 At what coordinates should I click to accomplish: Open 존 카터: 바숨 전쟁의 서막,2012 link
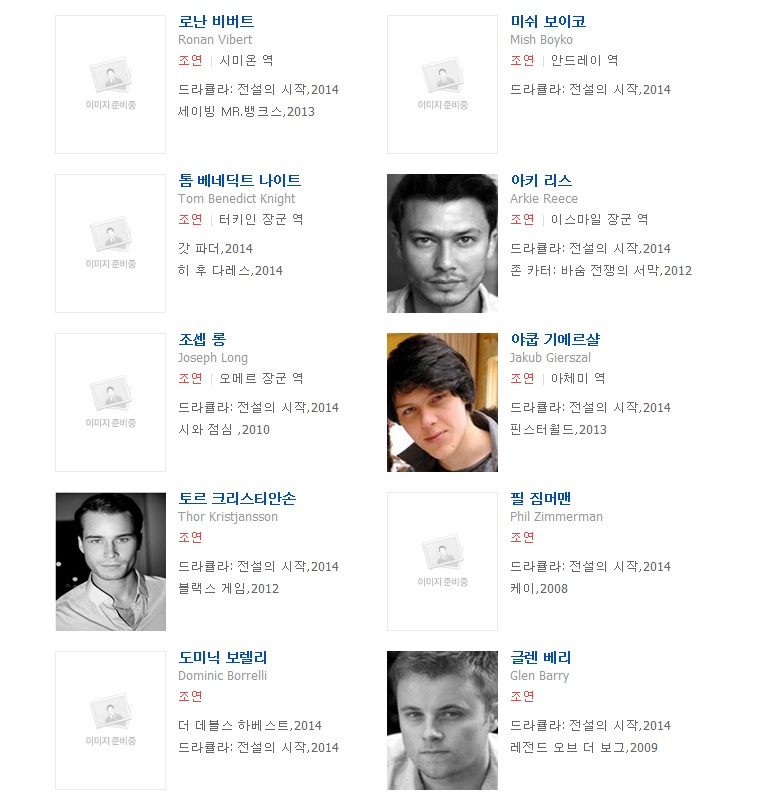(x=601, y=270)
